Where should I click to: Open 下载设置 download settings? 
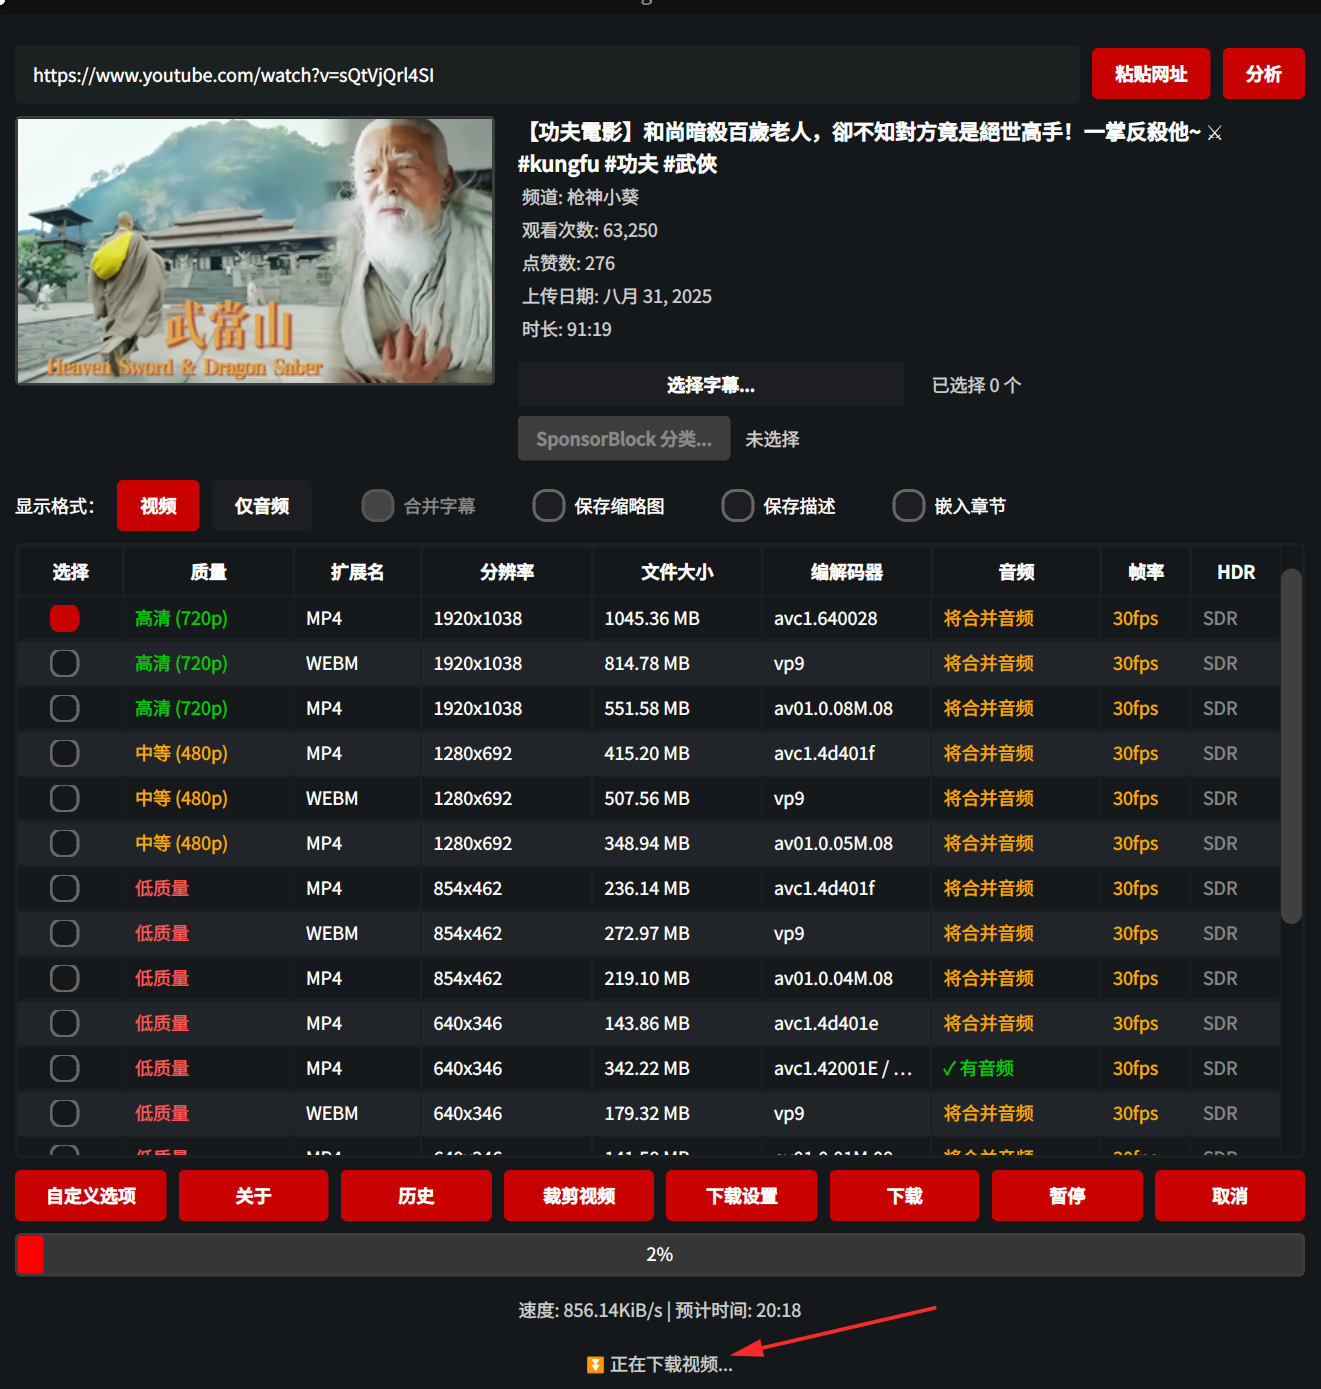[742, 1196]
